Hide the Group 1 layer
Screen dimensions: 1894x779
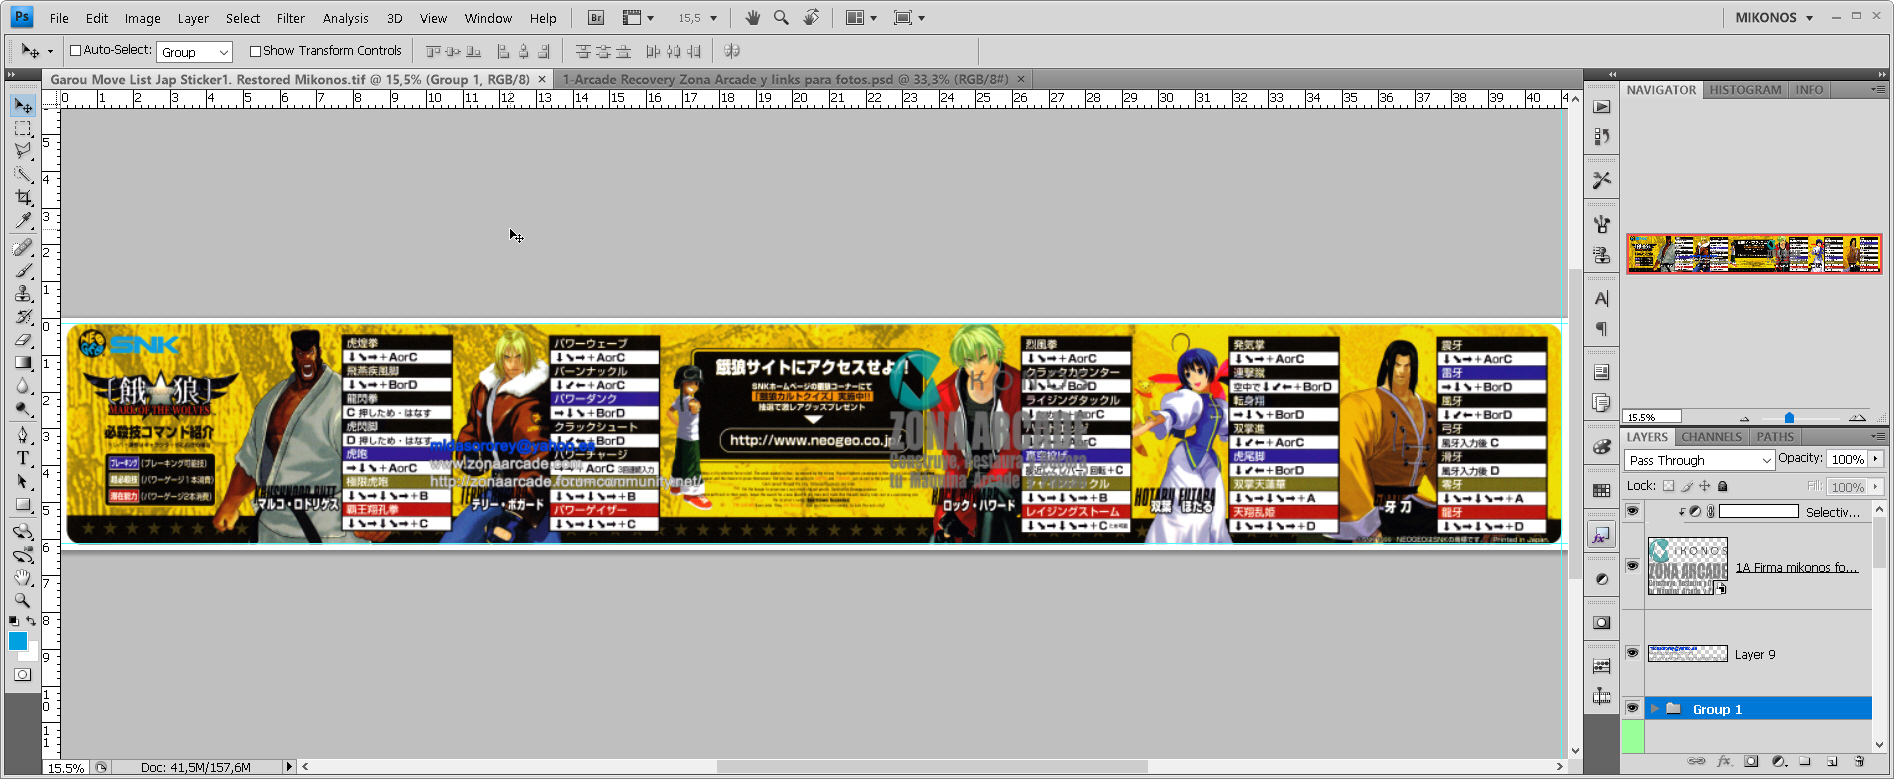pyautogui.click(x=1632, y=709)
